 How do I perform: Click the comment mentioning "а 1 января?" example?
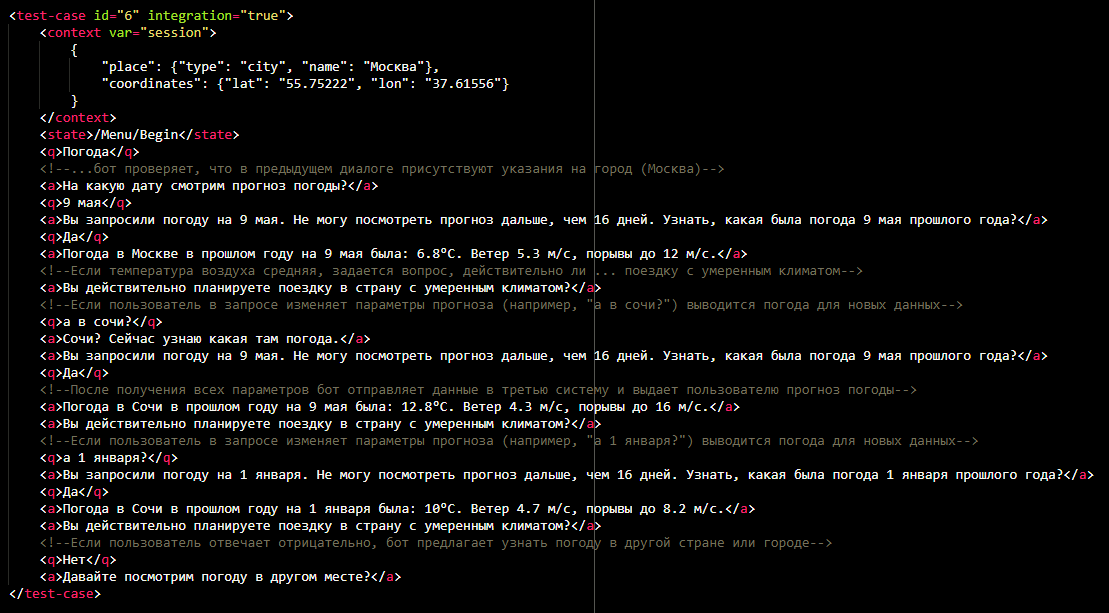[509, 440]
